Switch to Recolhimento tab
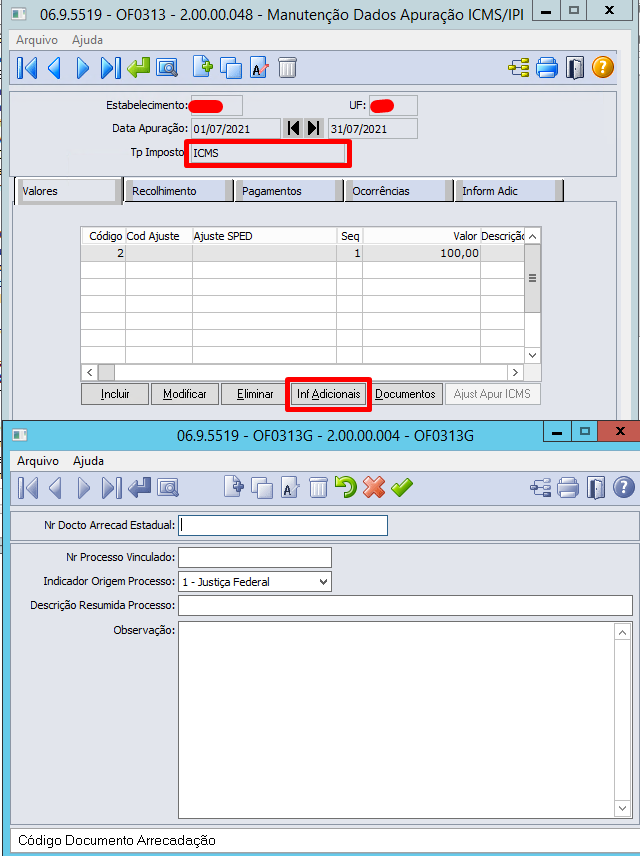Image resolution: width=640 pixels, height=856 pixels. click(x=178, y=191)
